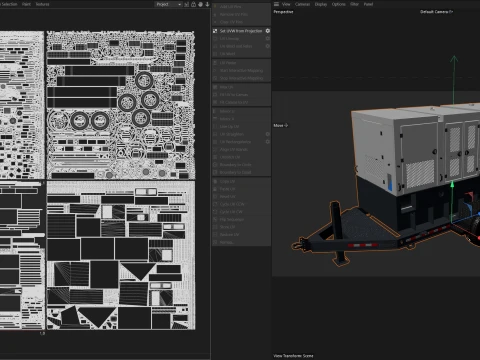The width and height of the screenshot is (480, 360).
Task: Click the Clear UV Pins icon
Action: point(215,22)
